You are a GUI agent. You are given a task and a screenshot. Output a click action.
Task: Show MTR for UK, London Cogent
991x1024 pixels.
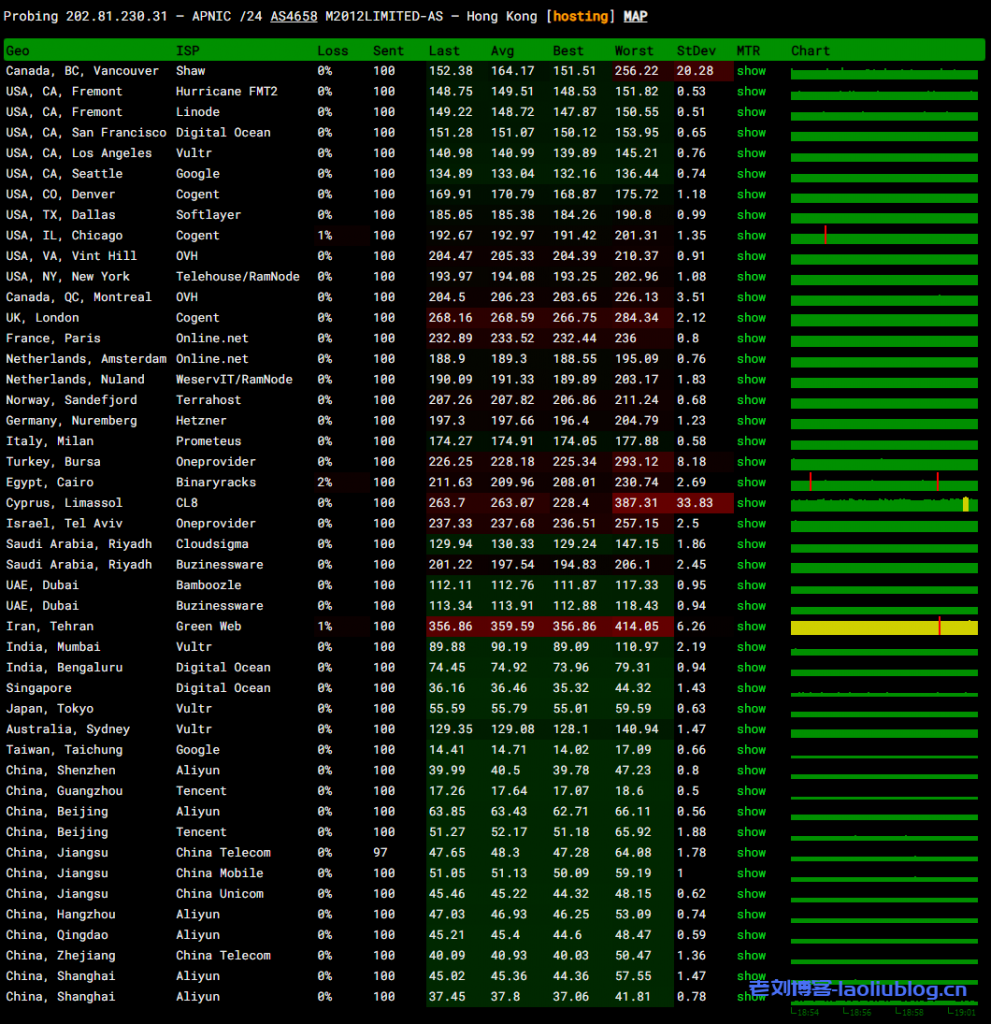point(751,318)
